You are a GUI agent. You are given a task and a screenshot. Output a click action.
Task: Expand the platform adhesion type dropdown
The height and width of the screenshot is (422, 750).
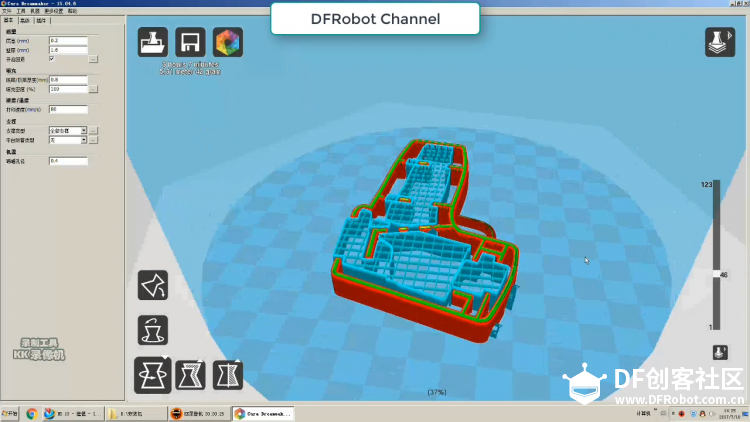(x=84, y=140)
